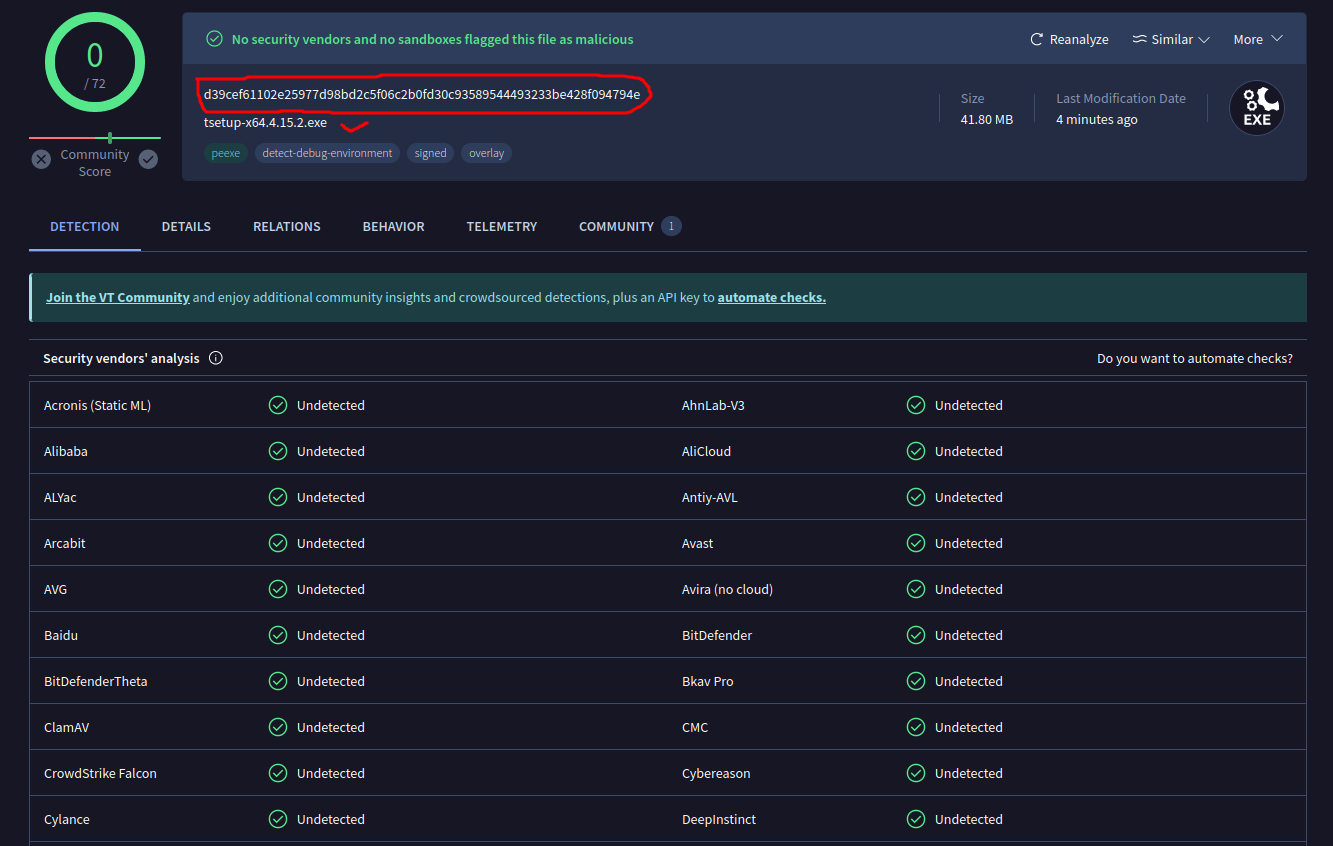Click the Cylance undetected check icon
Image resolution: width=1333 pixels, height=846 pixels.
coord(278,819)
